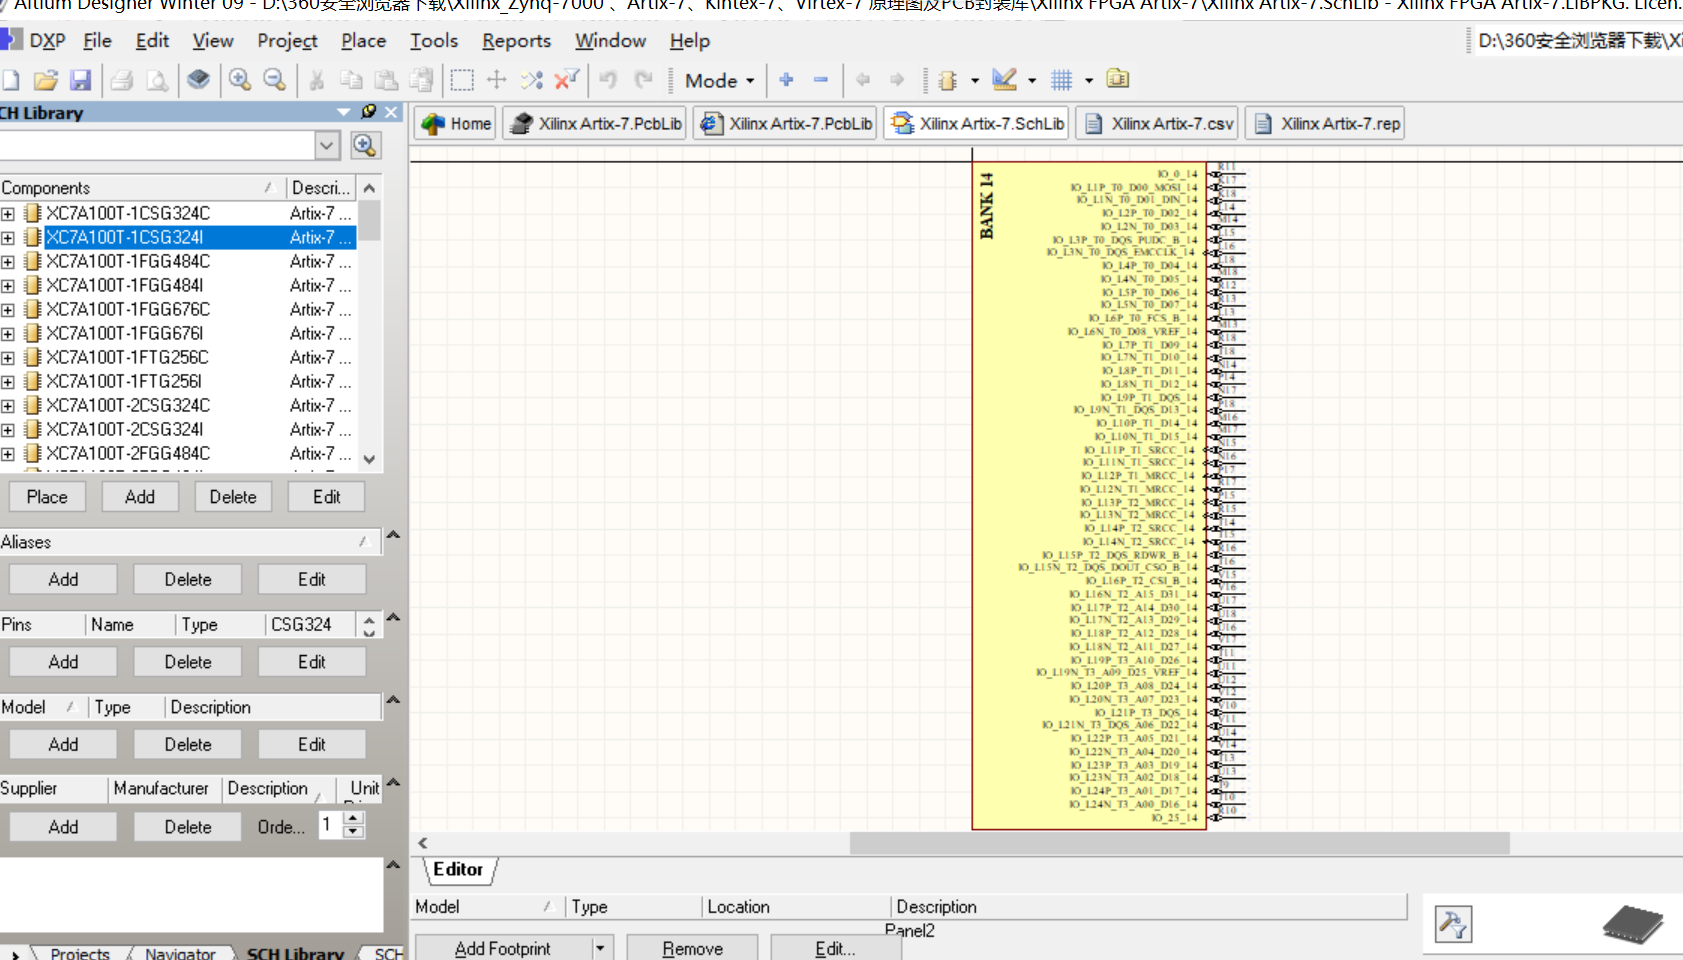The width and height of the screenshot is (1683, 960).
Task: Pin the SCH Library panel
Action: pos(369,112)
